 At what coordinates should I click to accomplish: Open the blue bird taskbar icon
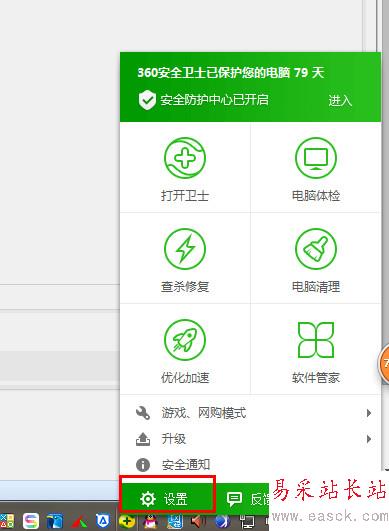55,522
